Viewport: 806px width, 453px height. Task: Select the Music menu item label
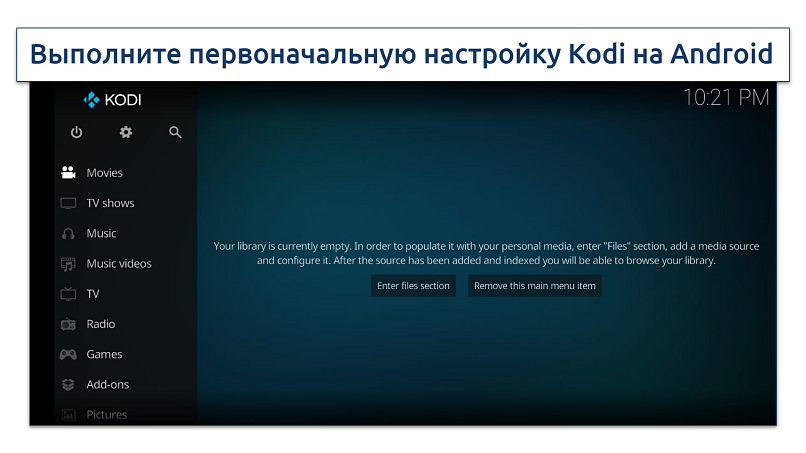coord(101,233)
